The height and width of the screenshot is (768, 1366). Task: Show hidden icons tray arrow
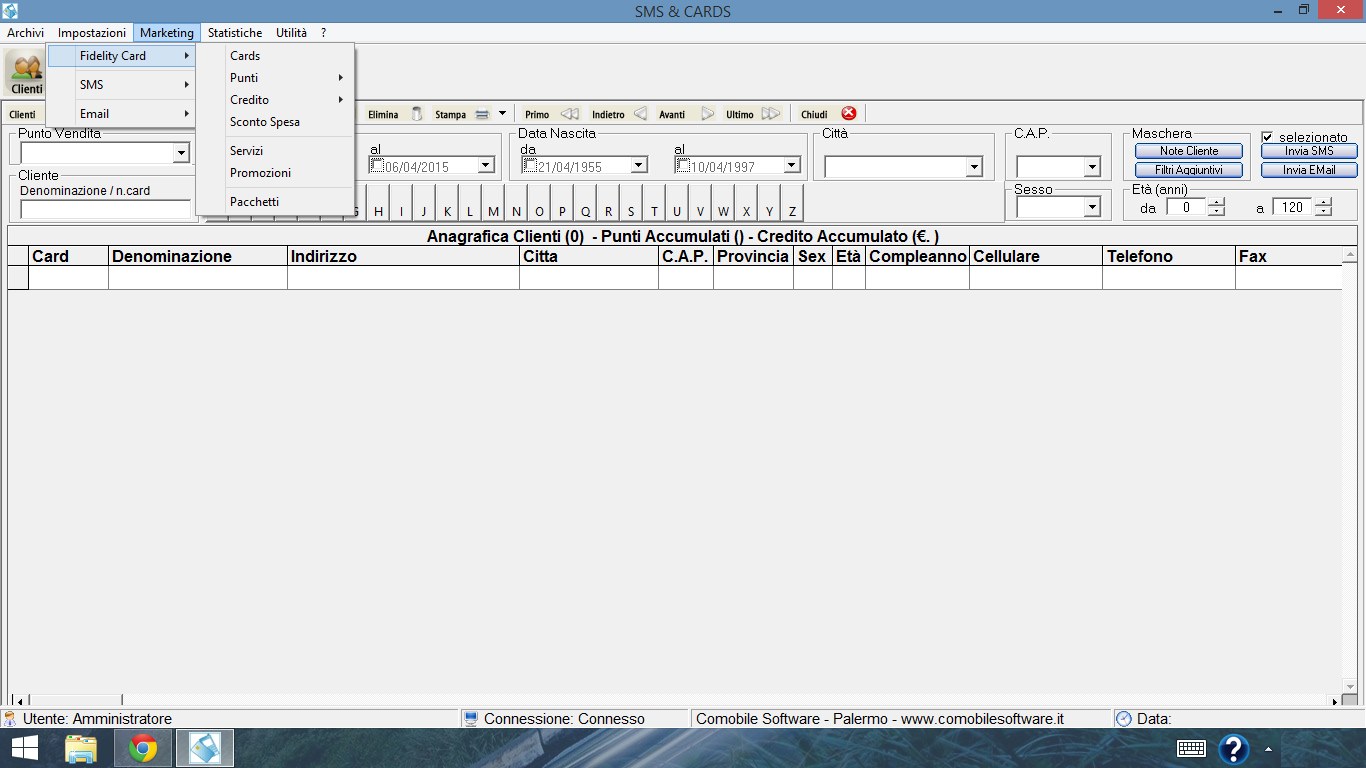click(1269, 748)
